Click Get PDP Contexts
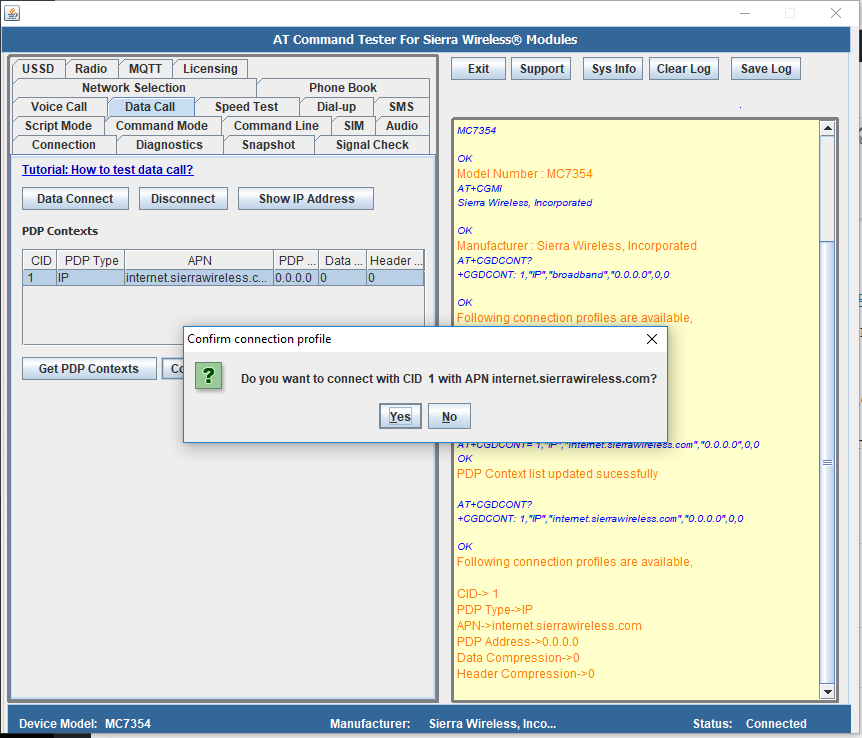 (x=89, y=368)
